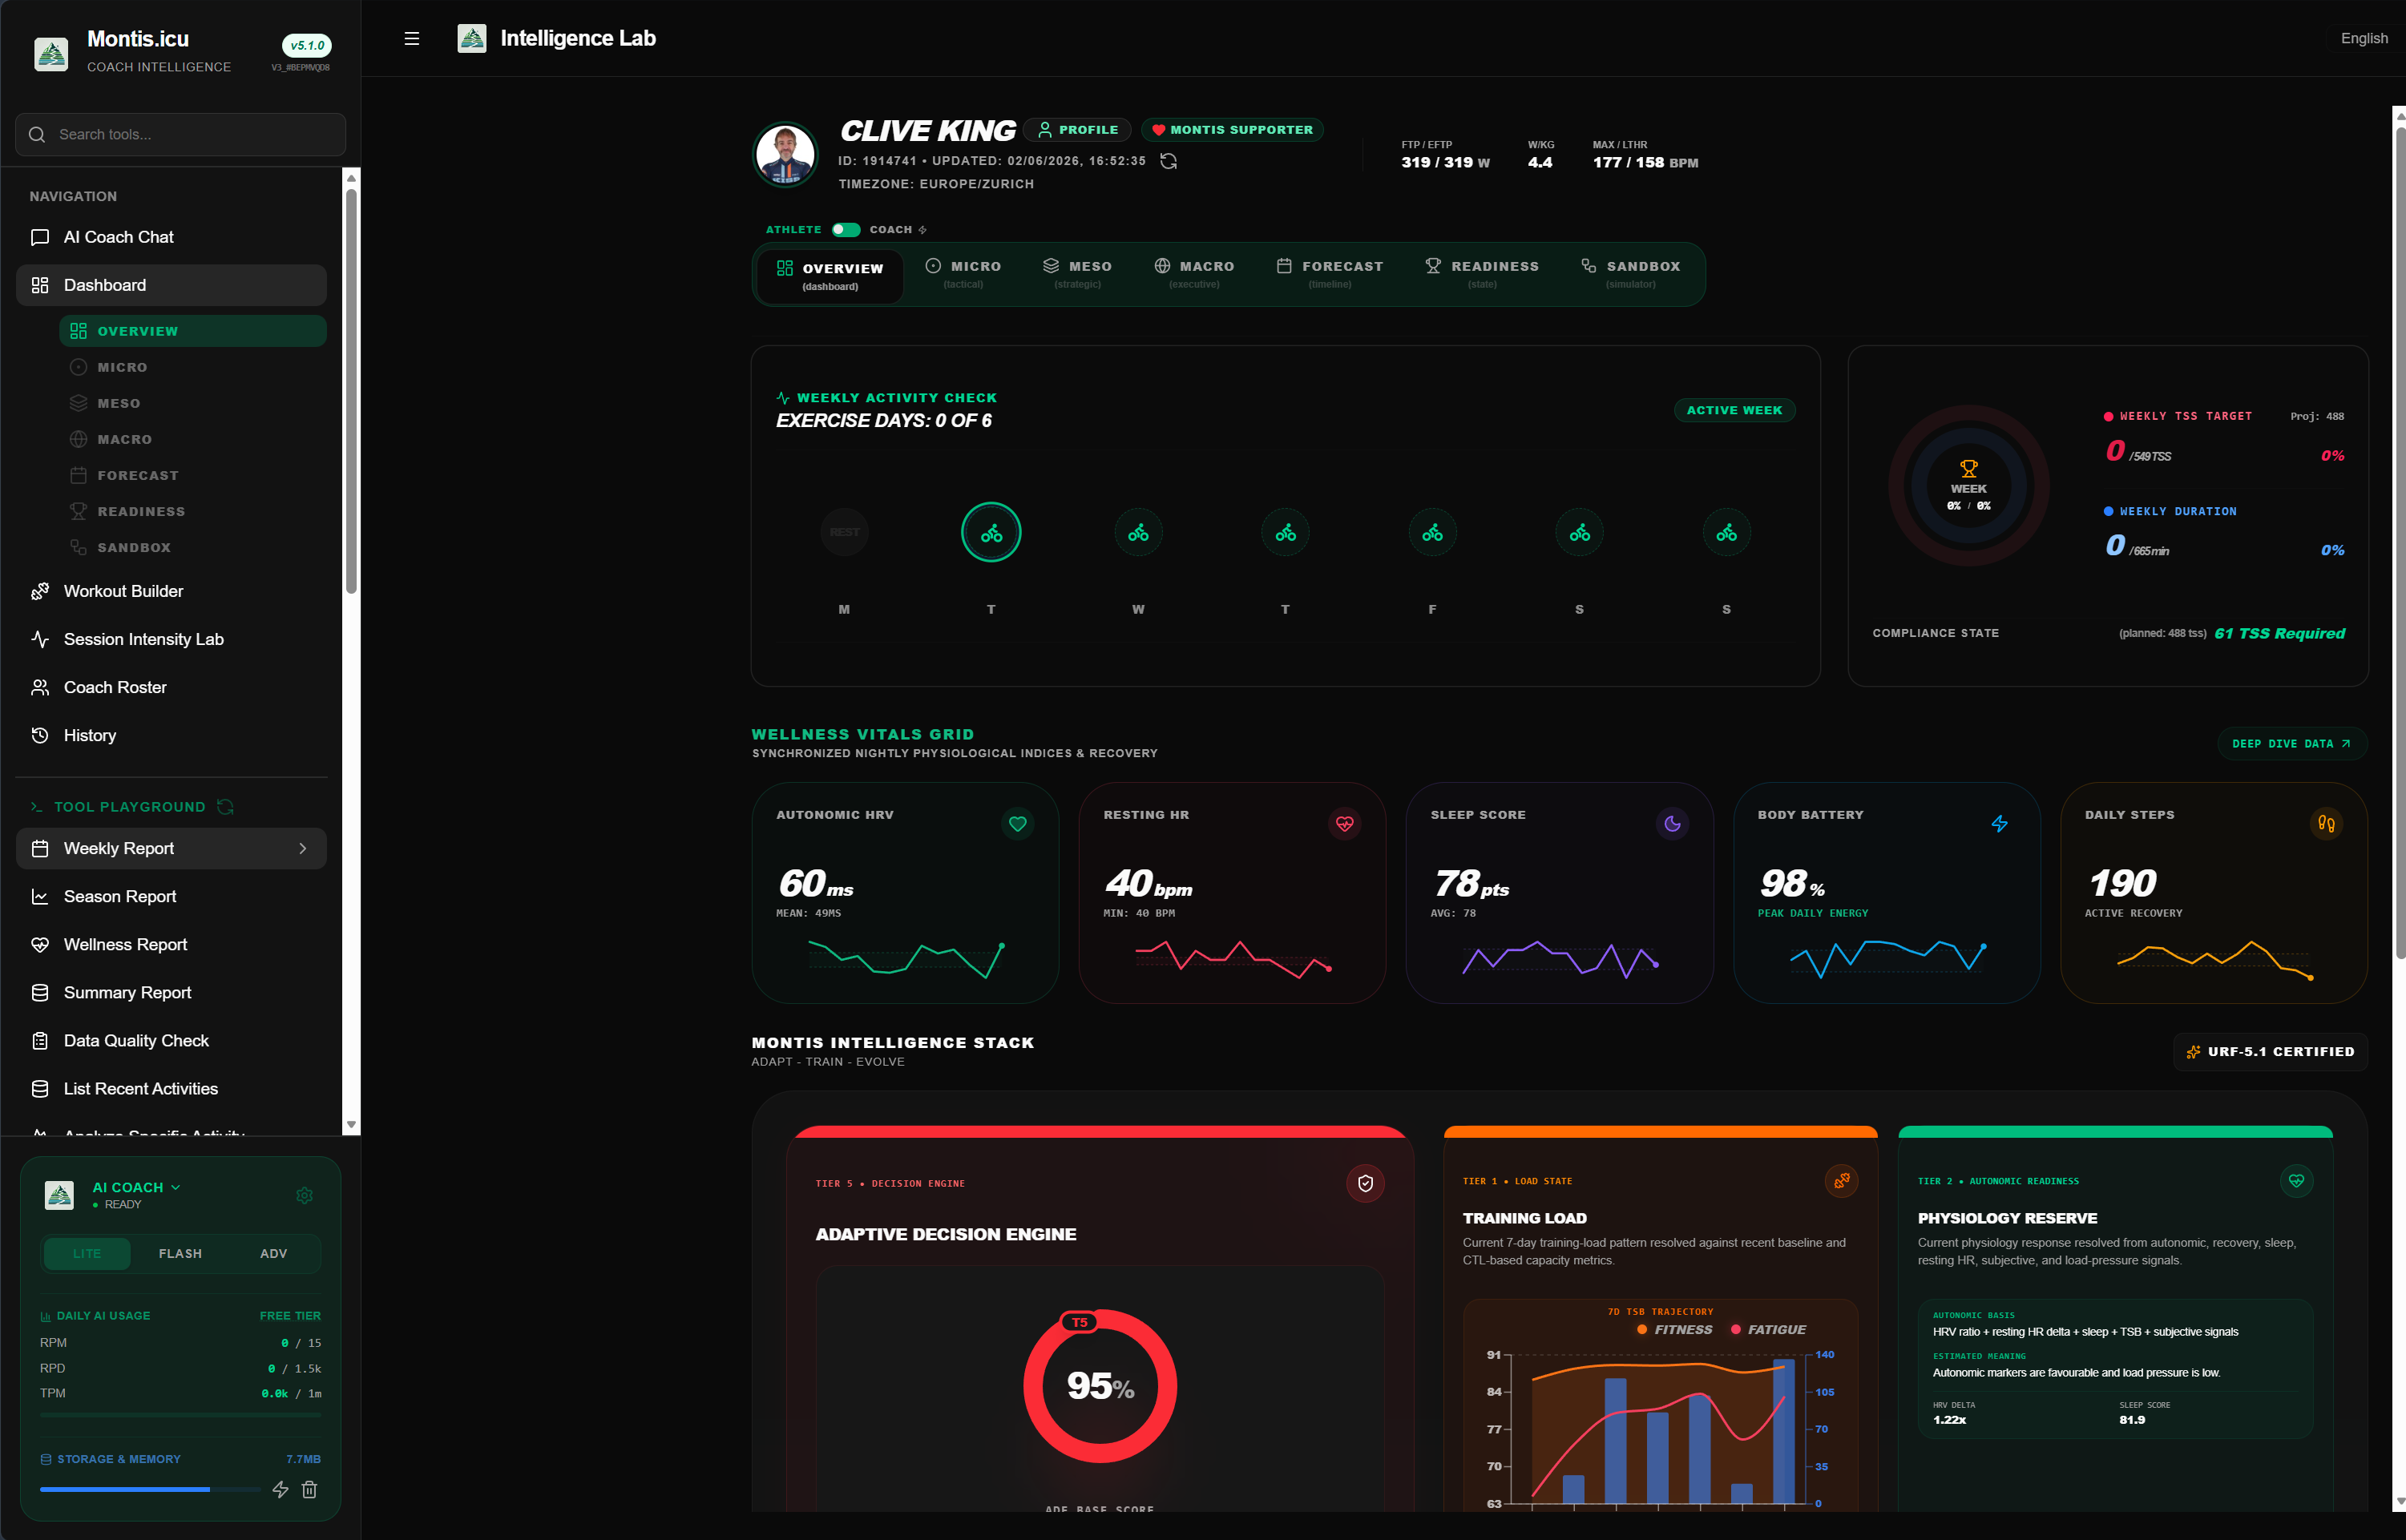
Task: Open Data Quality Check tool
Action: 171,1040
